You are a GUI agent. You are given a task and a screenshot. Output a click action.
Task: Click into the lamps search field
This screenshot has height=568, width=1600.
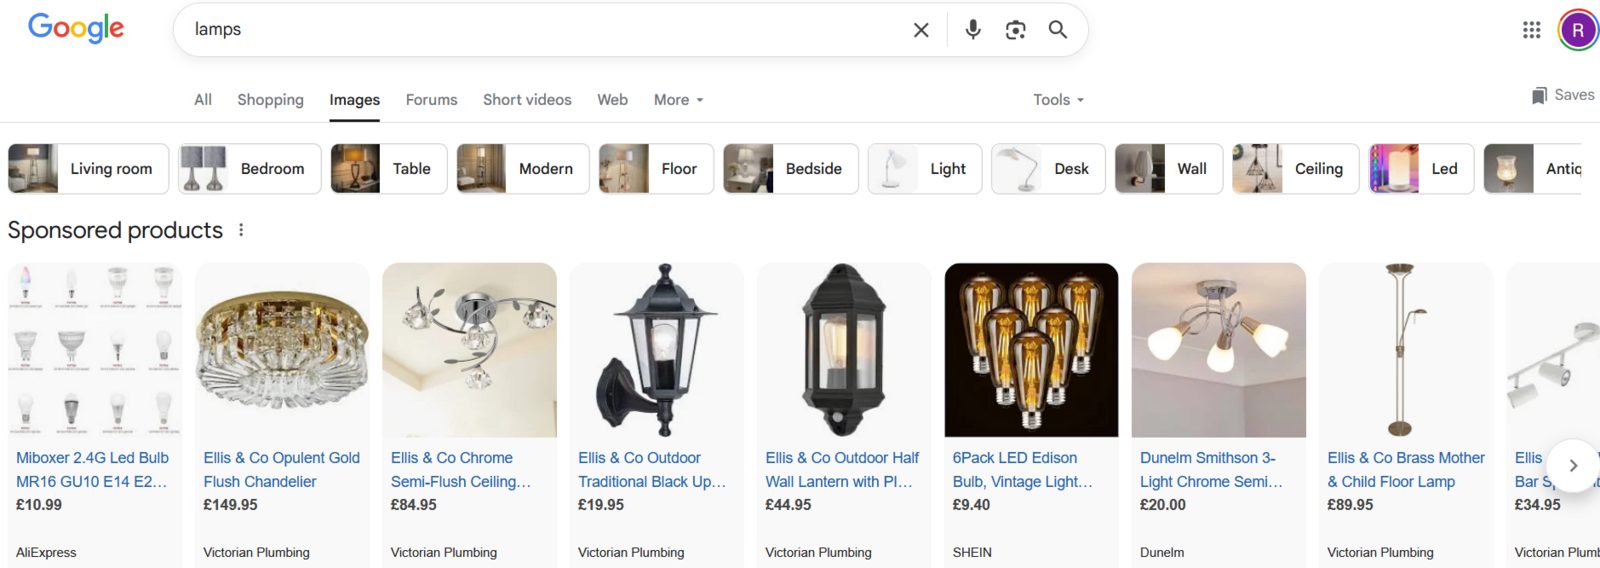[x=540, y=30]
